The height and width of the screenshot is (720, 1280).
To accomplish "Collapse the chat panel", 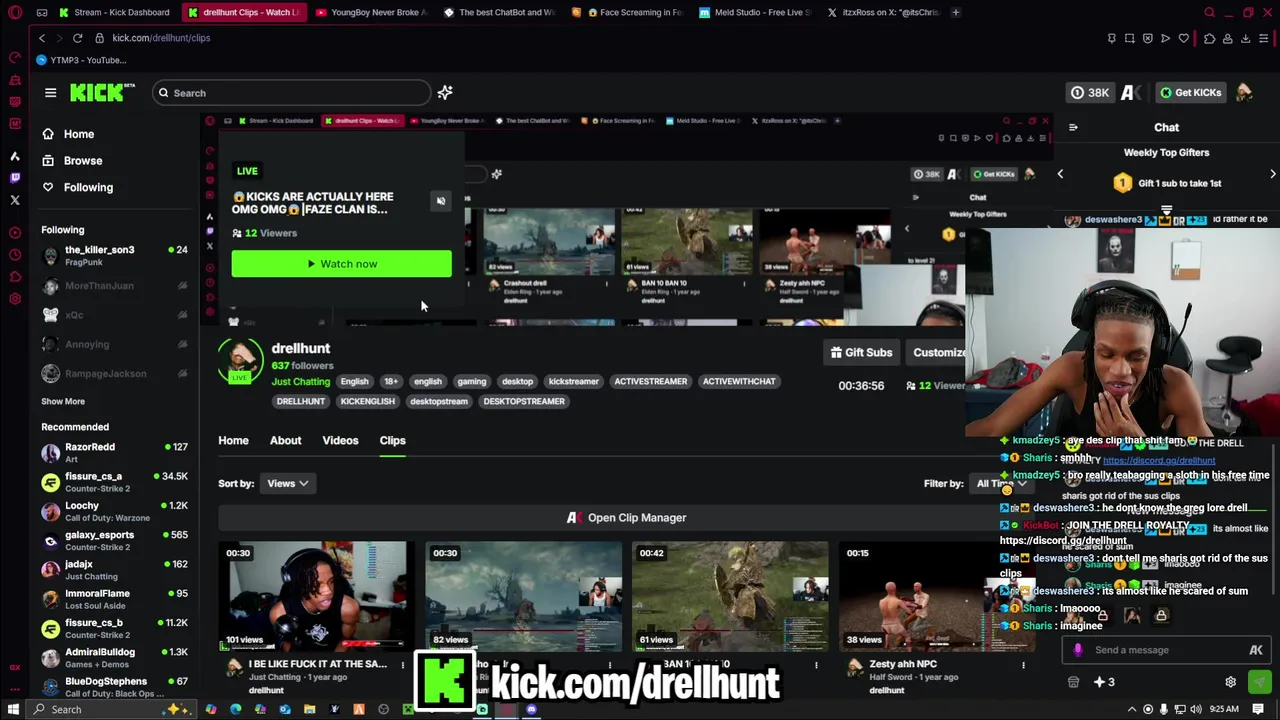I will click(x=1073, y=128).
